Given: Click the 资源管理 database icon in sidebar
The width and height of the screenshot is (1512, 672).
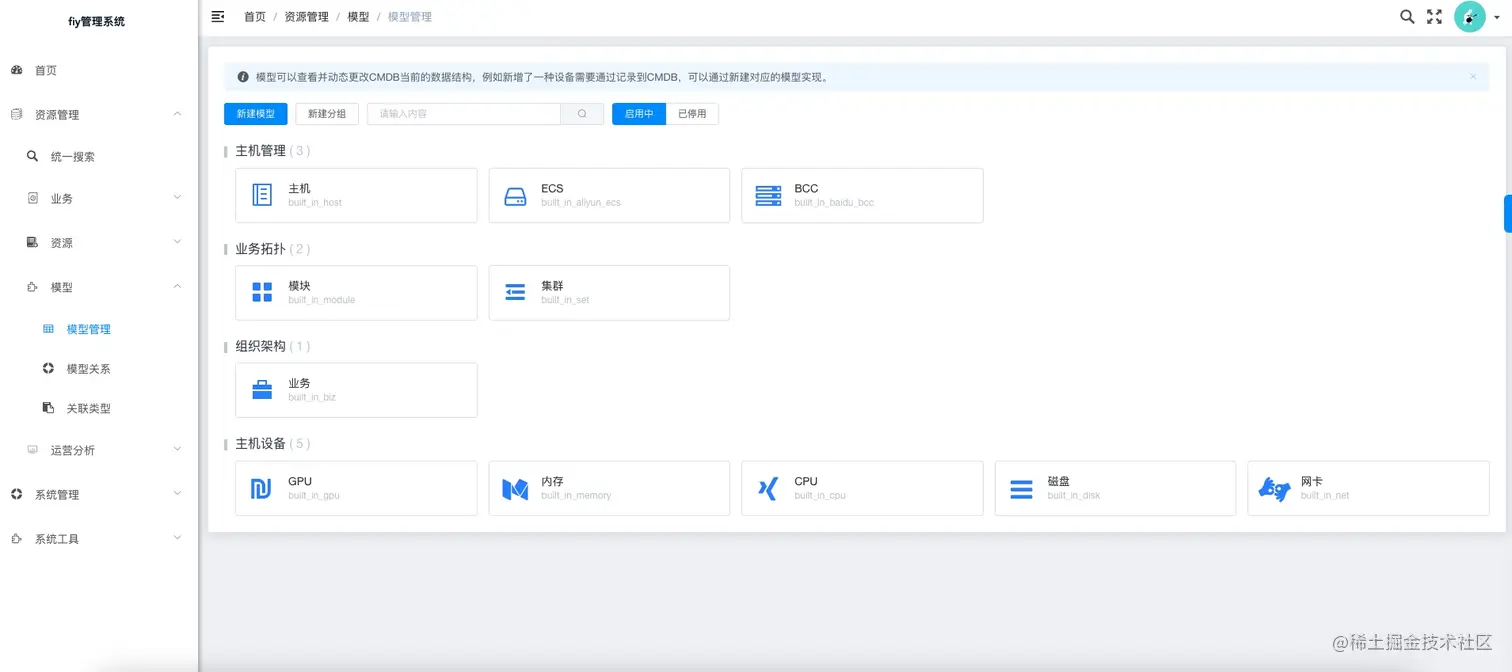Looking at the screenshot, I should (17, 115).
